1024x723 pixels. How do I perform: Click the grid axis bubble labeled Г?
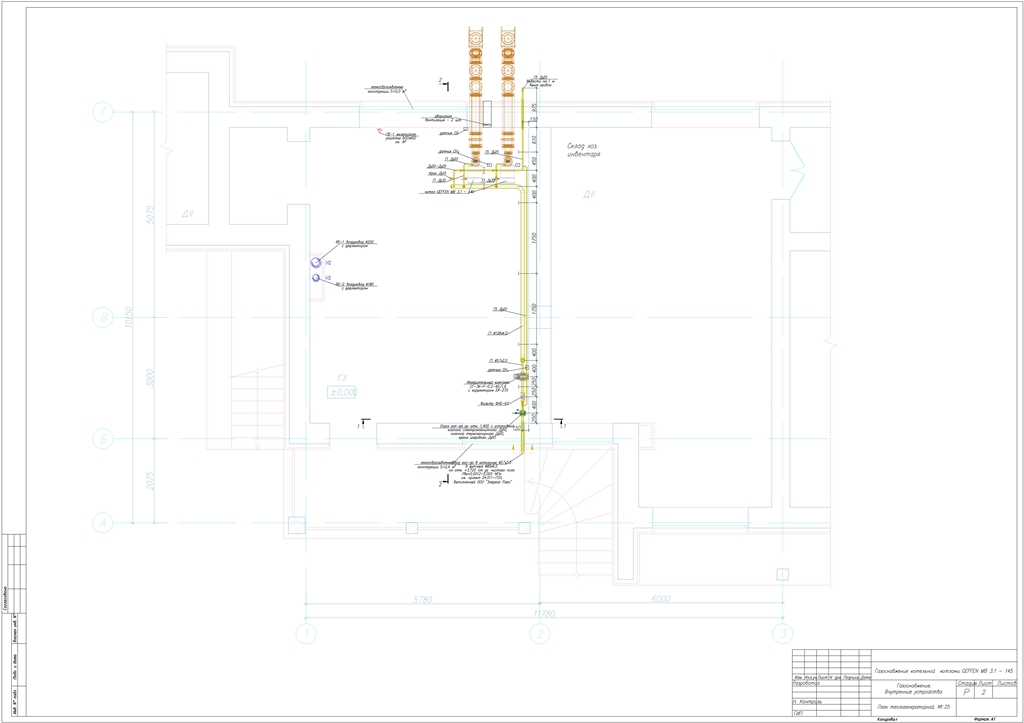pyautogui.click(x=103, y=112)
